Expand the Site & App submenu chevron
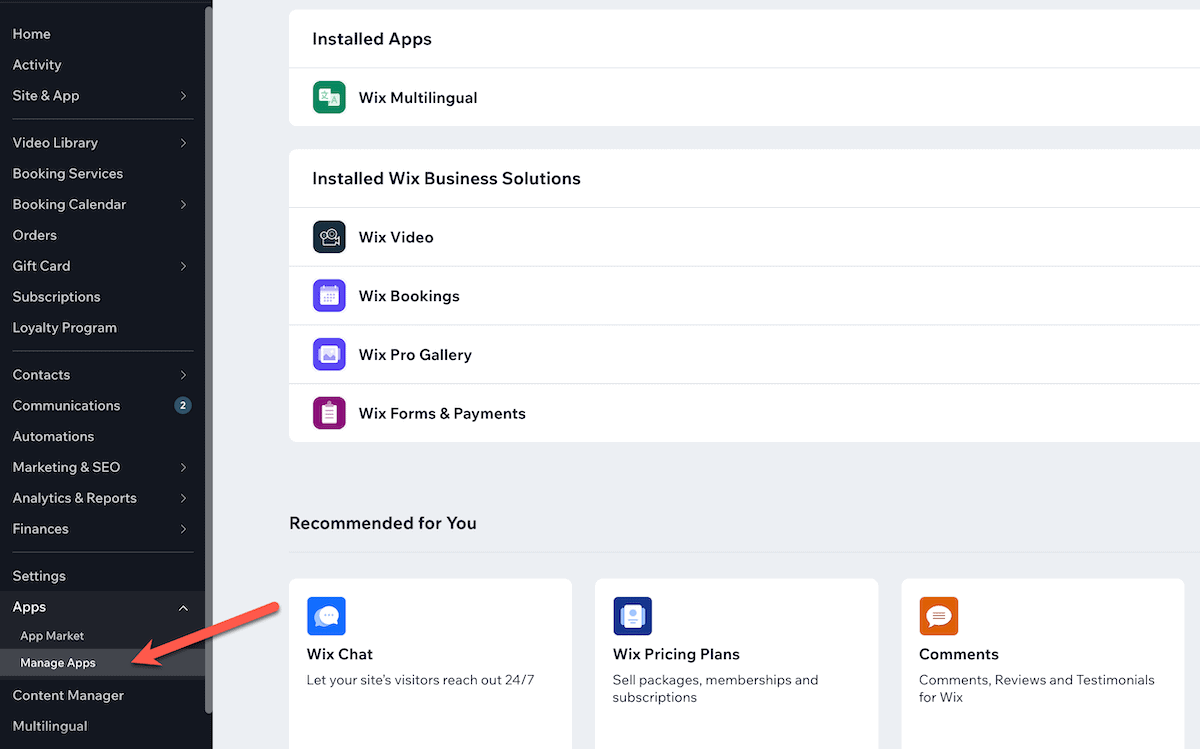Screen dimensions: 1200x749 pyautogui.click(x=183, y=96)
